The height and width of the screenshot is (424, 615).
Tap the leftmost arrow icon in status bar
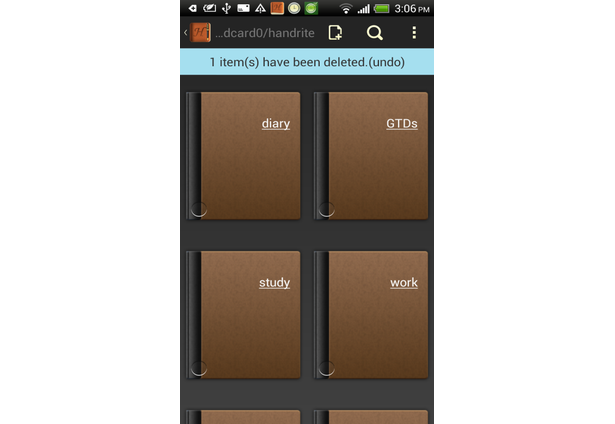[x=193, y=8]
